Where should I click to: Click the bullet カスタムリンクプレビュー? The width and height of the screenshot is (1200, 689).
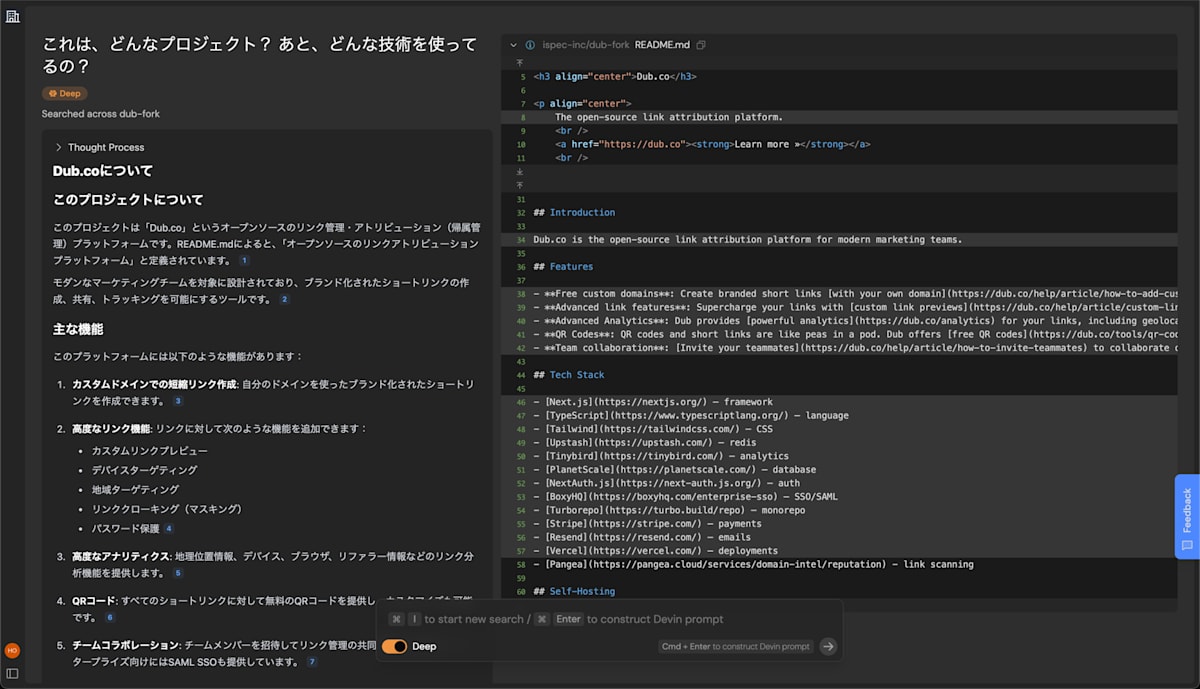[150, 450]
